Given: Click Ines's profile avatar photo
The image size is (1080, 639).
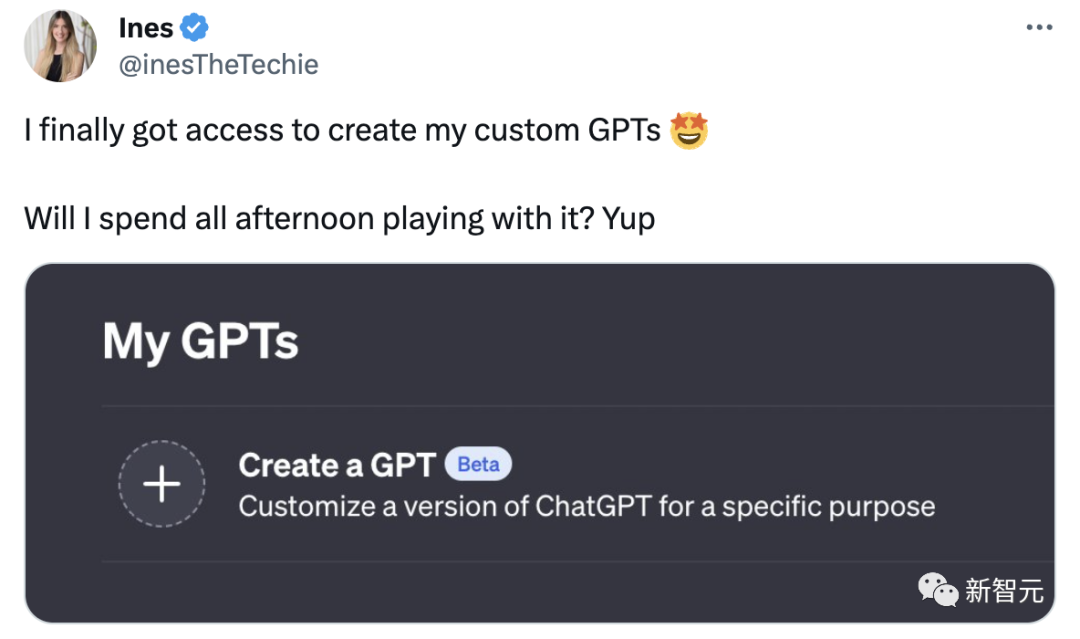Looking at the screenshot, I should (60, 46).
